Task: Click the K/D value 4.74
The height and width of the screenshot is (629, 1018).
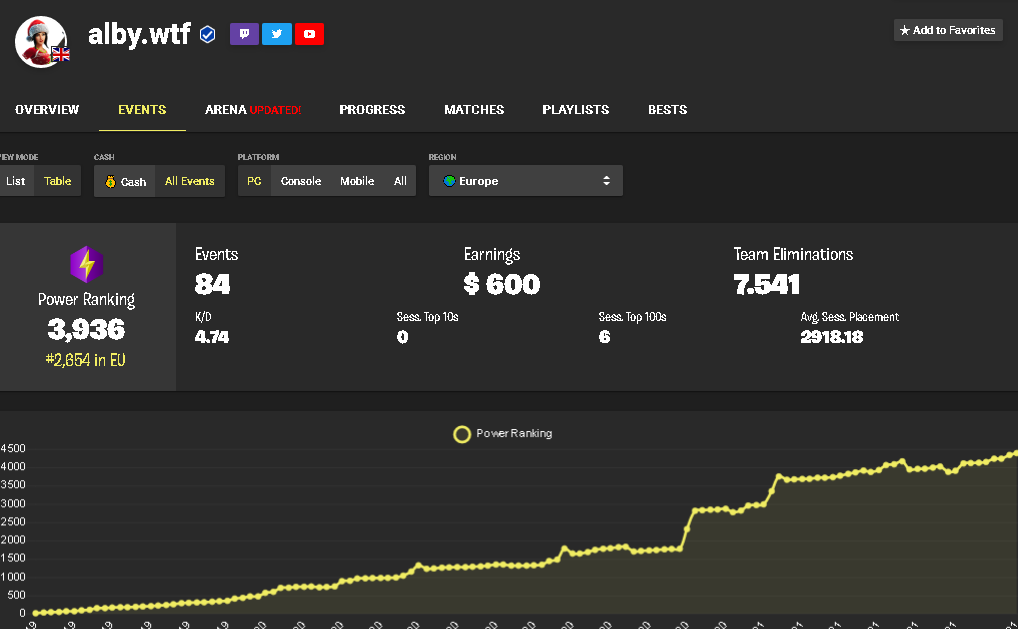Action: (x=212, y=337)
